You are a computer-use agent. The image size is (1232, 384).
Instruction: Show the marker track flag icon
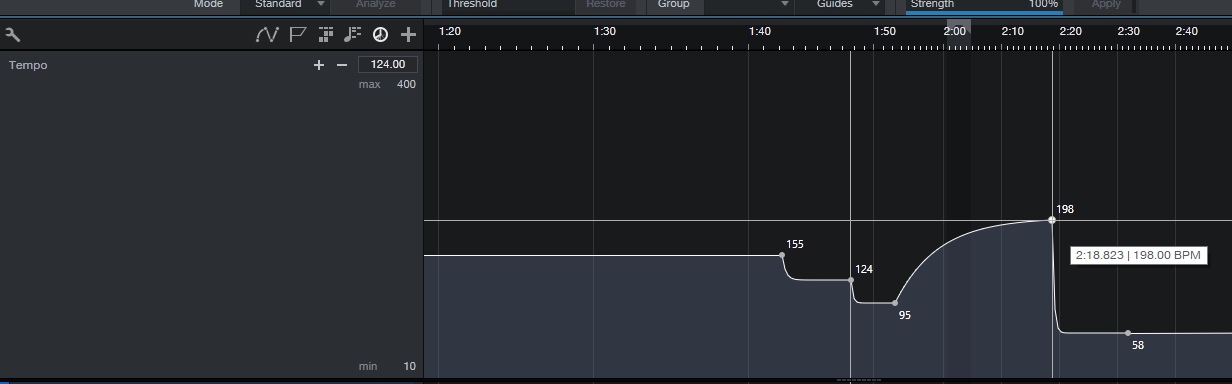tap(297, 35)
